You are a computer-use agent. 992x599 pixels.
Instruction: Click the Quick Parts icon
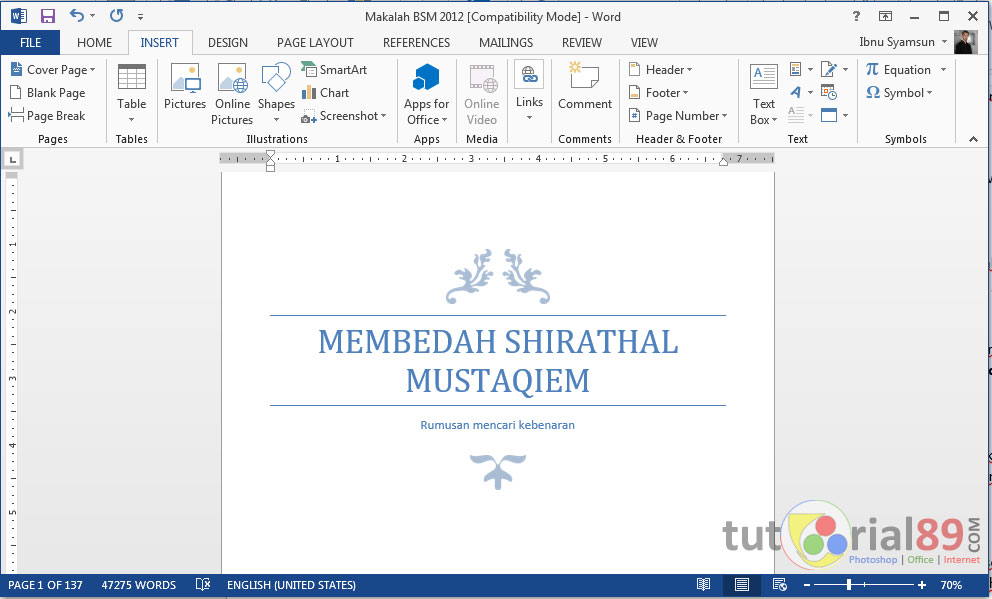[796, 69]
